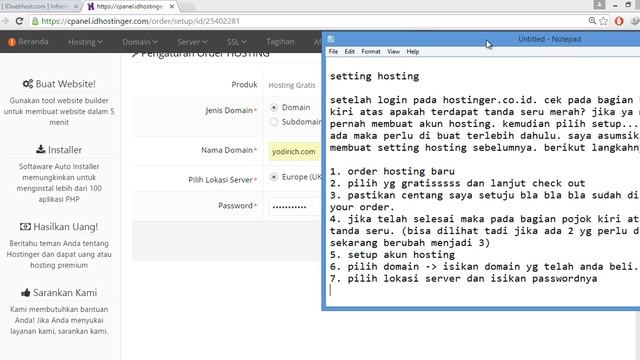The height and width of the screenshot is (360, 640).
Task: Open Notepad View menu
Action: pos(393,51)
